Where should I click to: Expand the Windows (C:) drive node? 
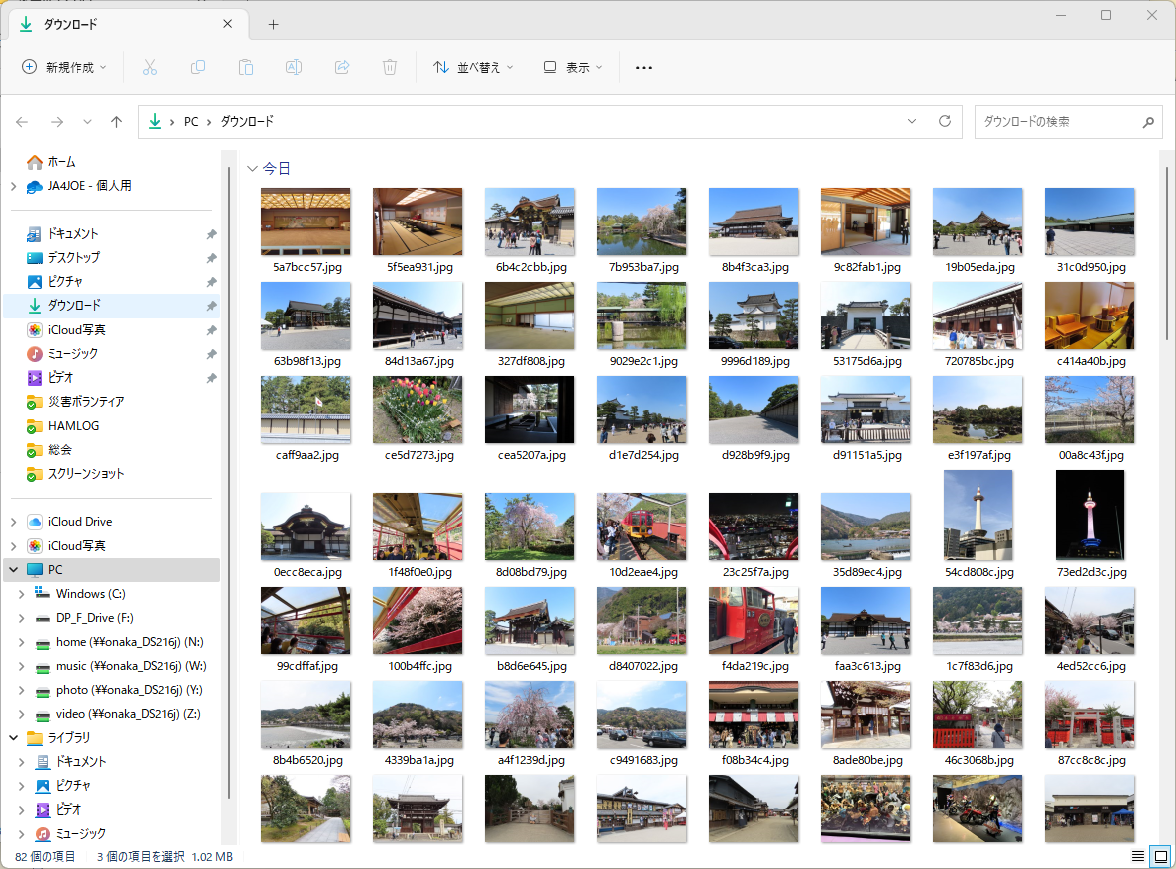[22, 594]
